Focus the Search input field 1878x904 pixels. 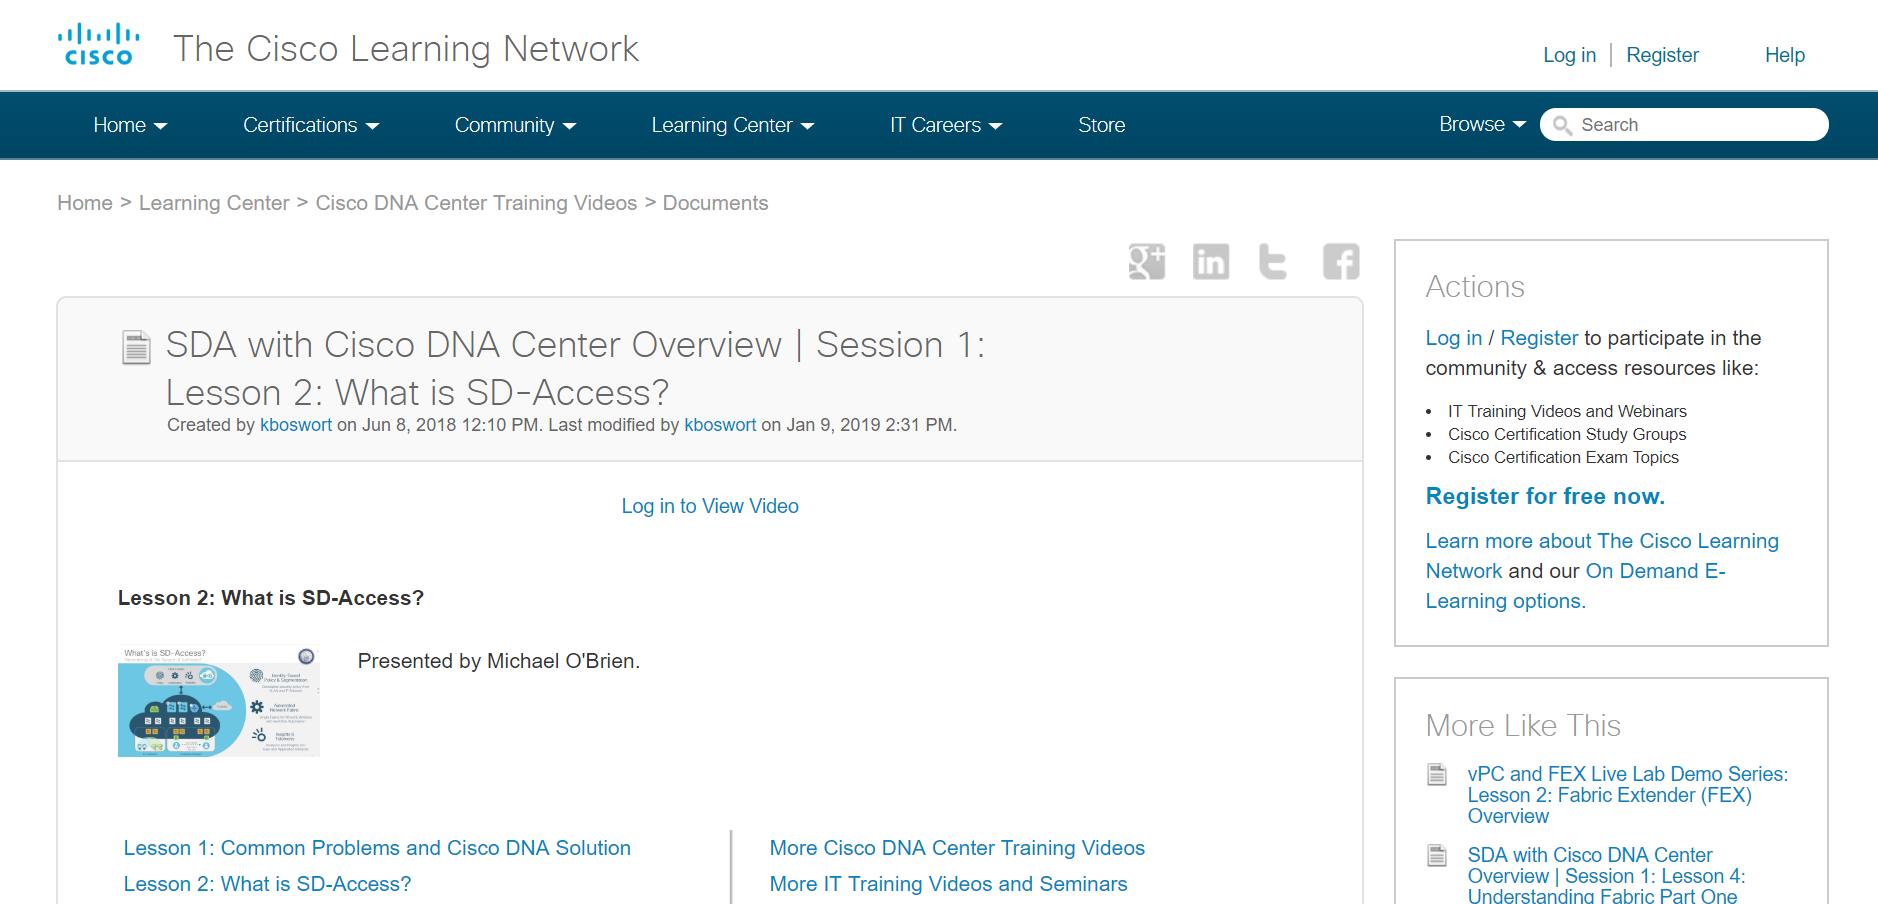[x=1698, y=125]
